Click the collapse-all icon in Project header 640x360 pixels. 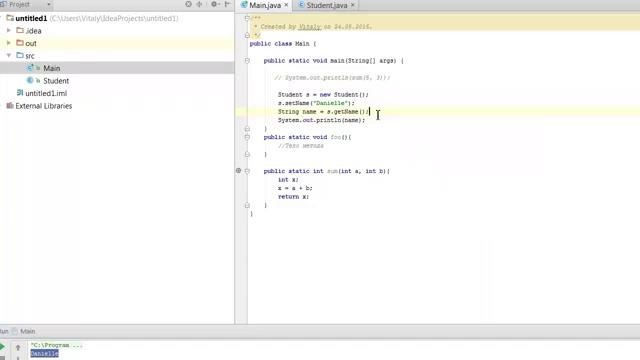pos(200,4)
